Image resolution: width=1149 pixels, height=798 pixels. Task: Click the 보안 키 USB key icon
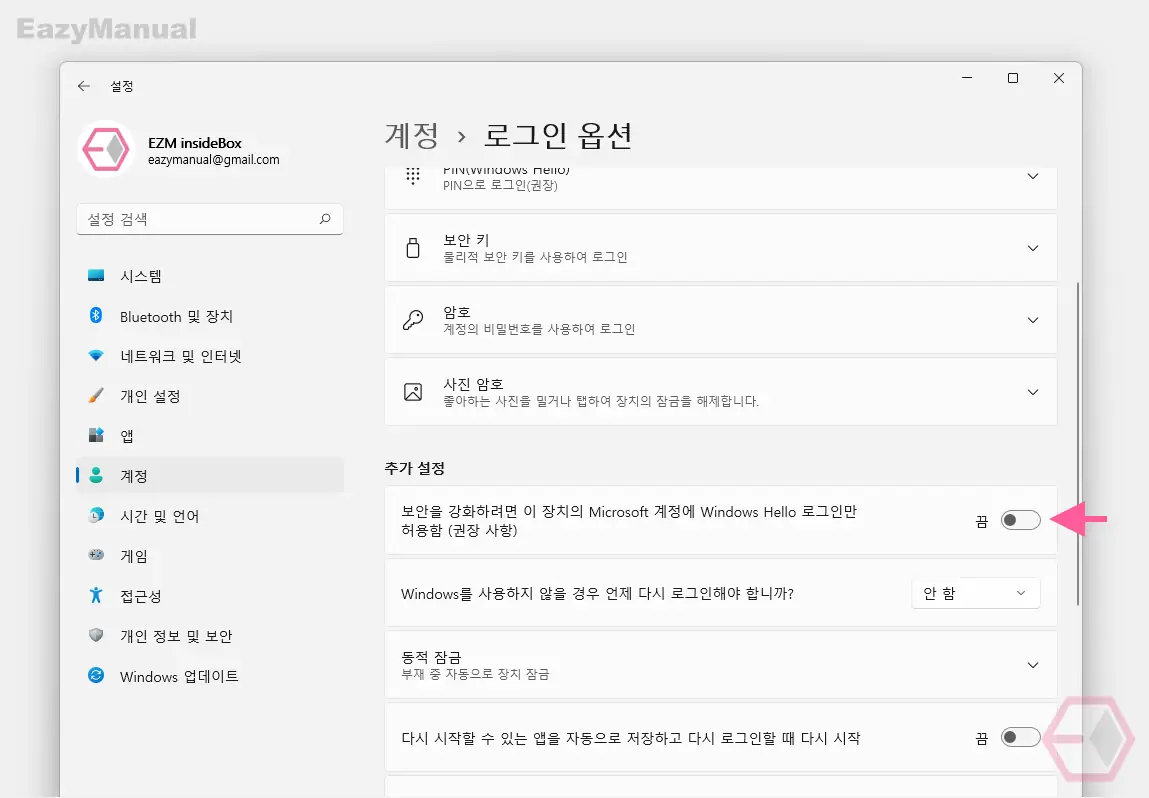point(413,248)
